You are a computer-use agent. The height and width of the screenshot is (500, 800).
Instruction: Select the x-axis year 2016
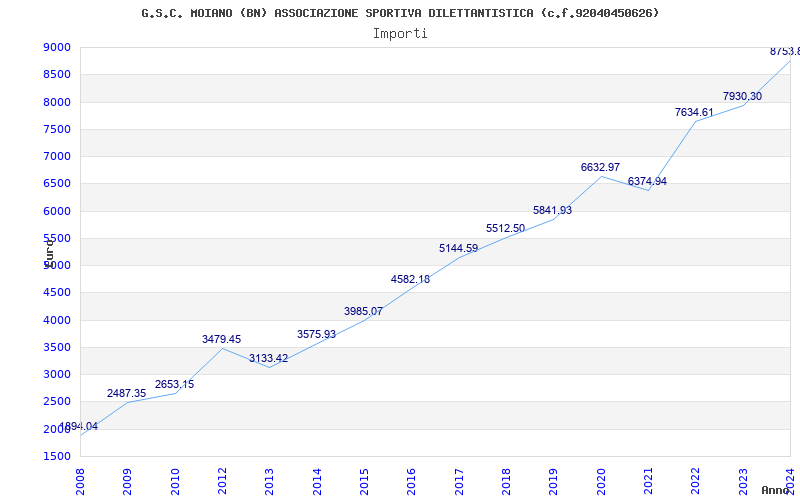411,482
